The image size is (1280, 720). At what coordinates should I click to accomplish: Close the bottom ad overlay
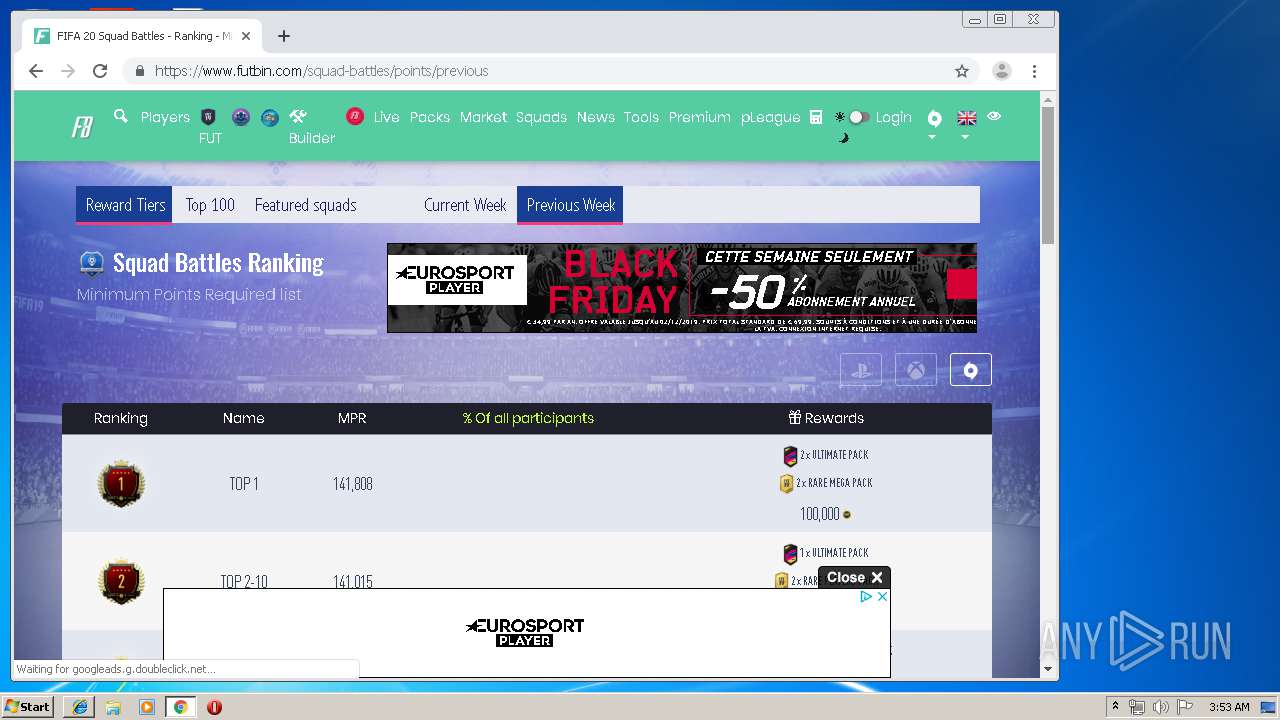tap(854, 577)
